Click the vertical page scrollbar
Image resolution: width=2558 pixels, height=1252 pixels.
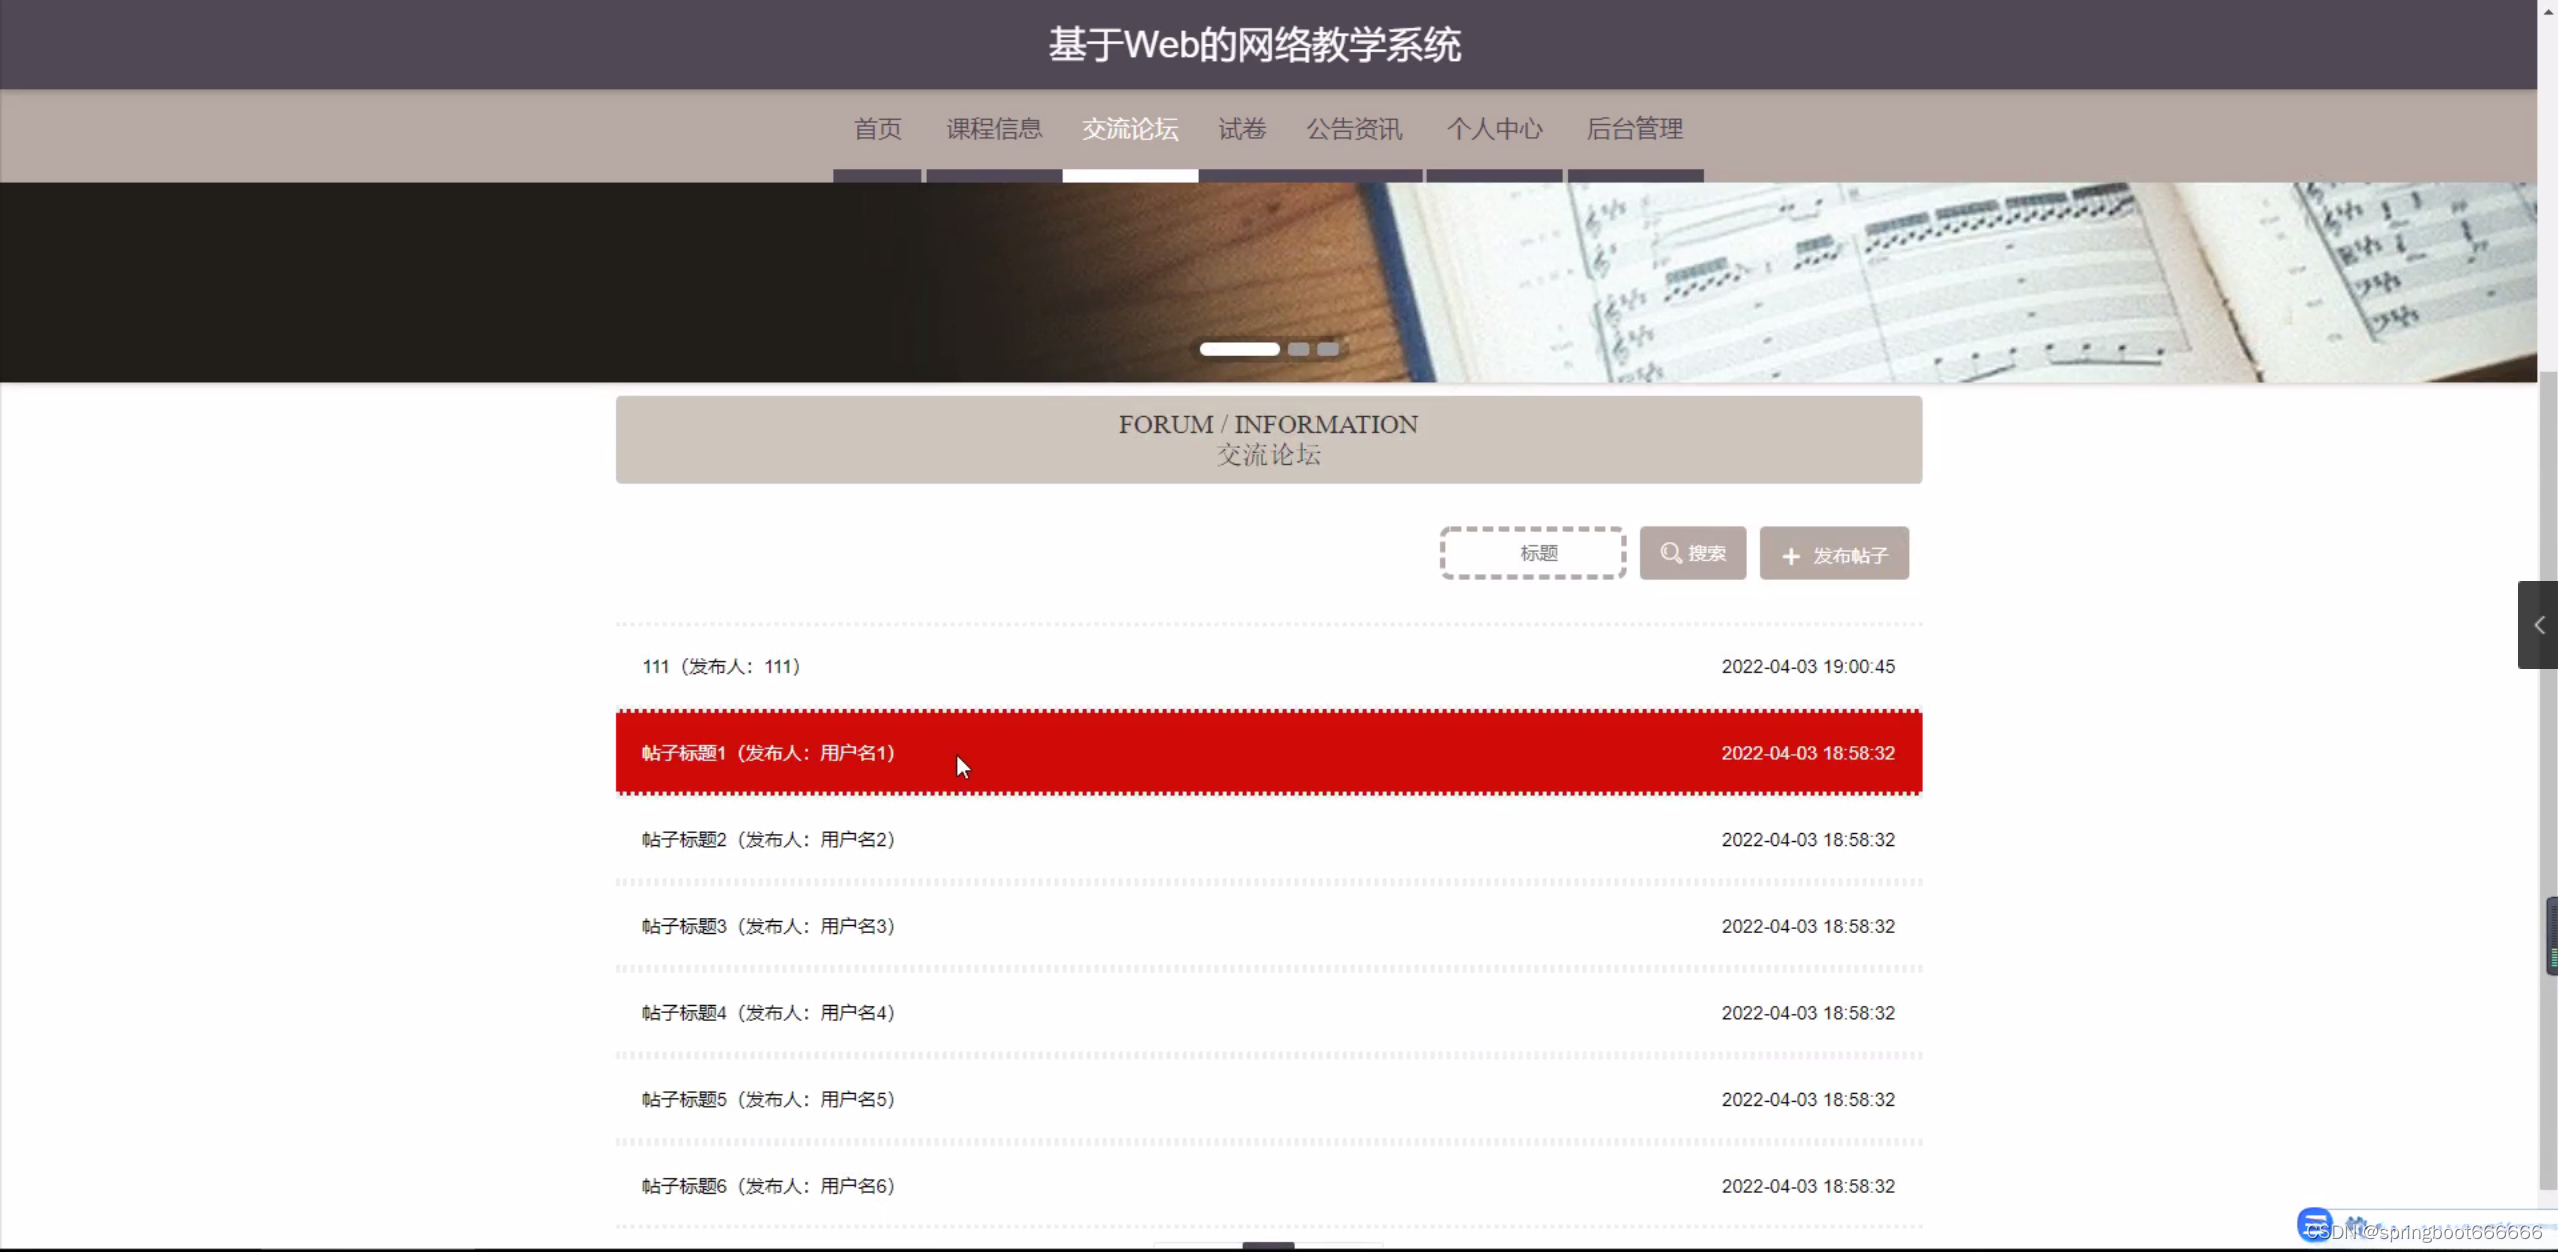(2547, 780)
